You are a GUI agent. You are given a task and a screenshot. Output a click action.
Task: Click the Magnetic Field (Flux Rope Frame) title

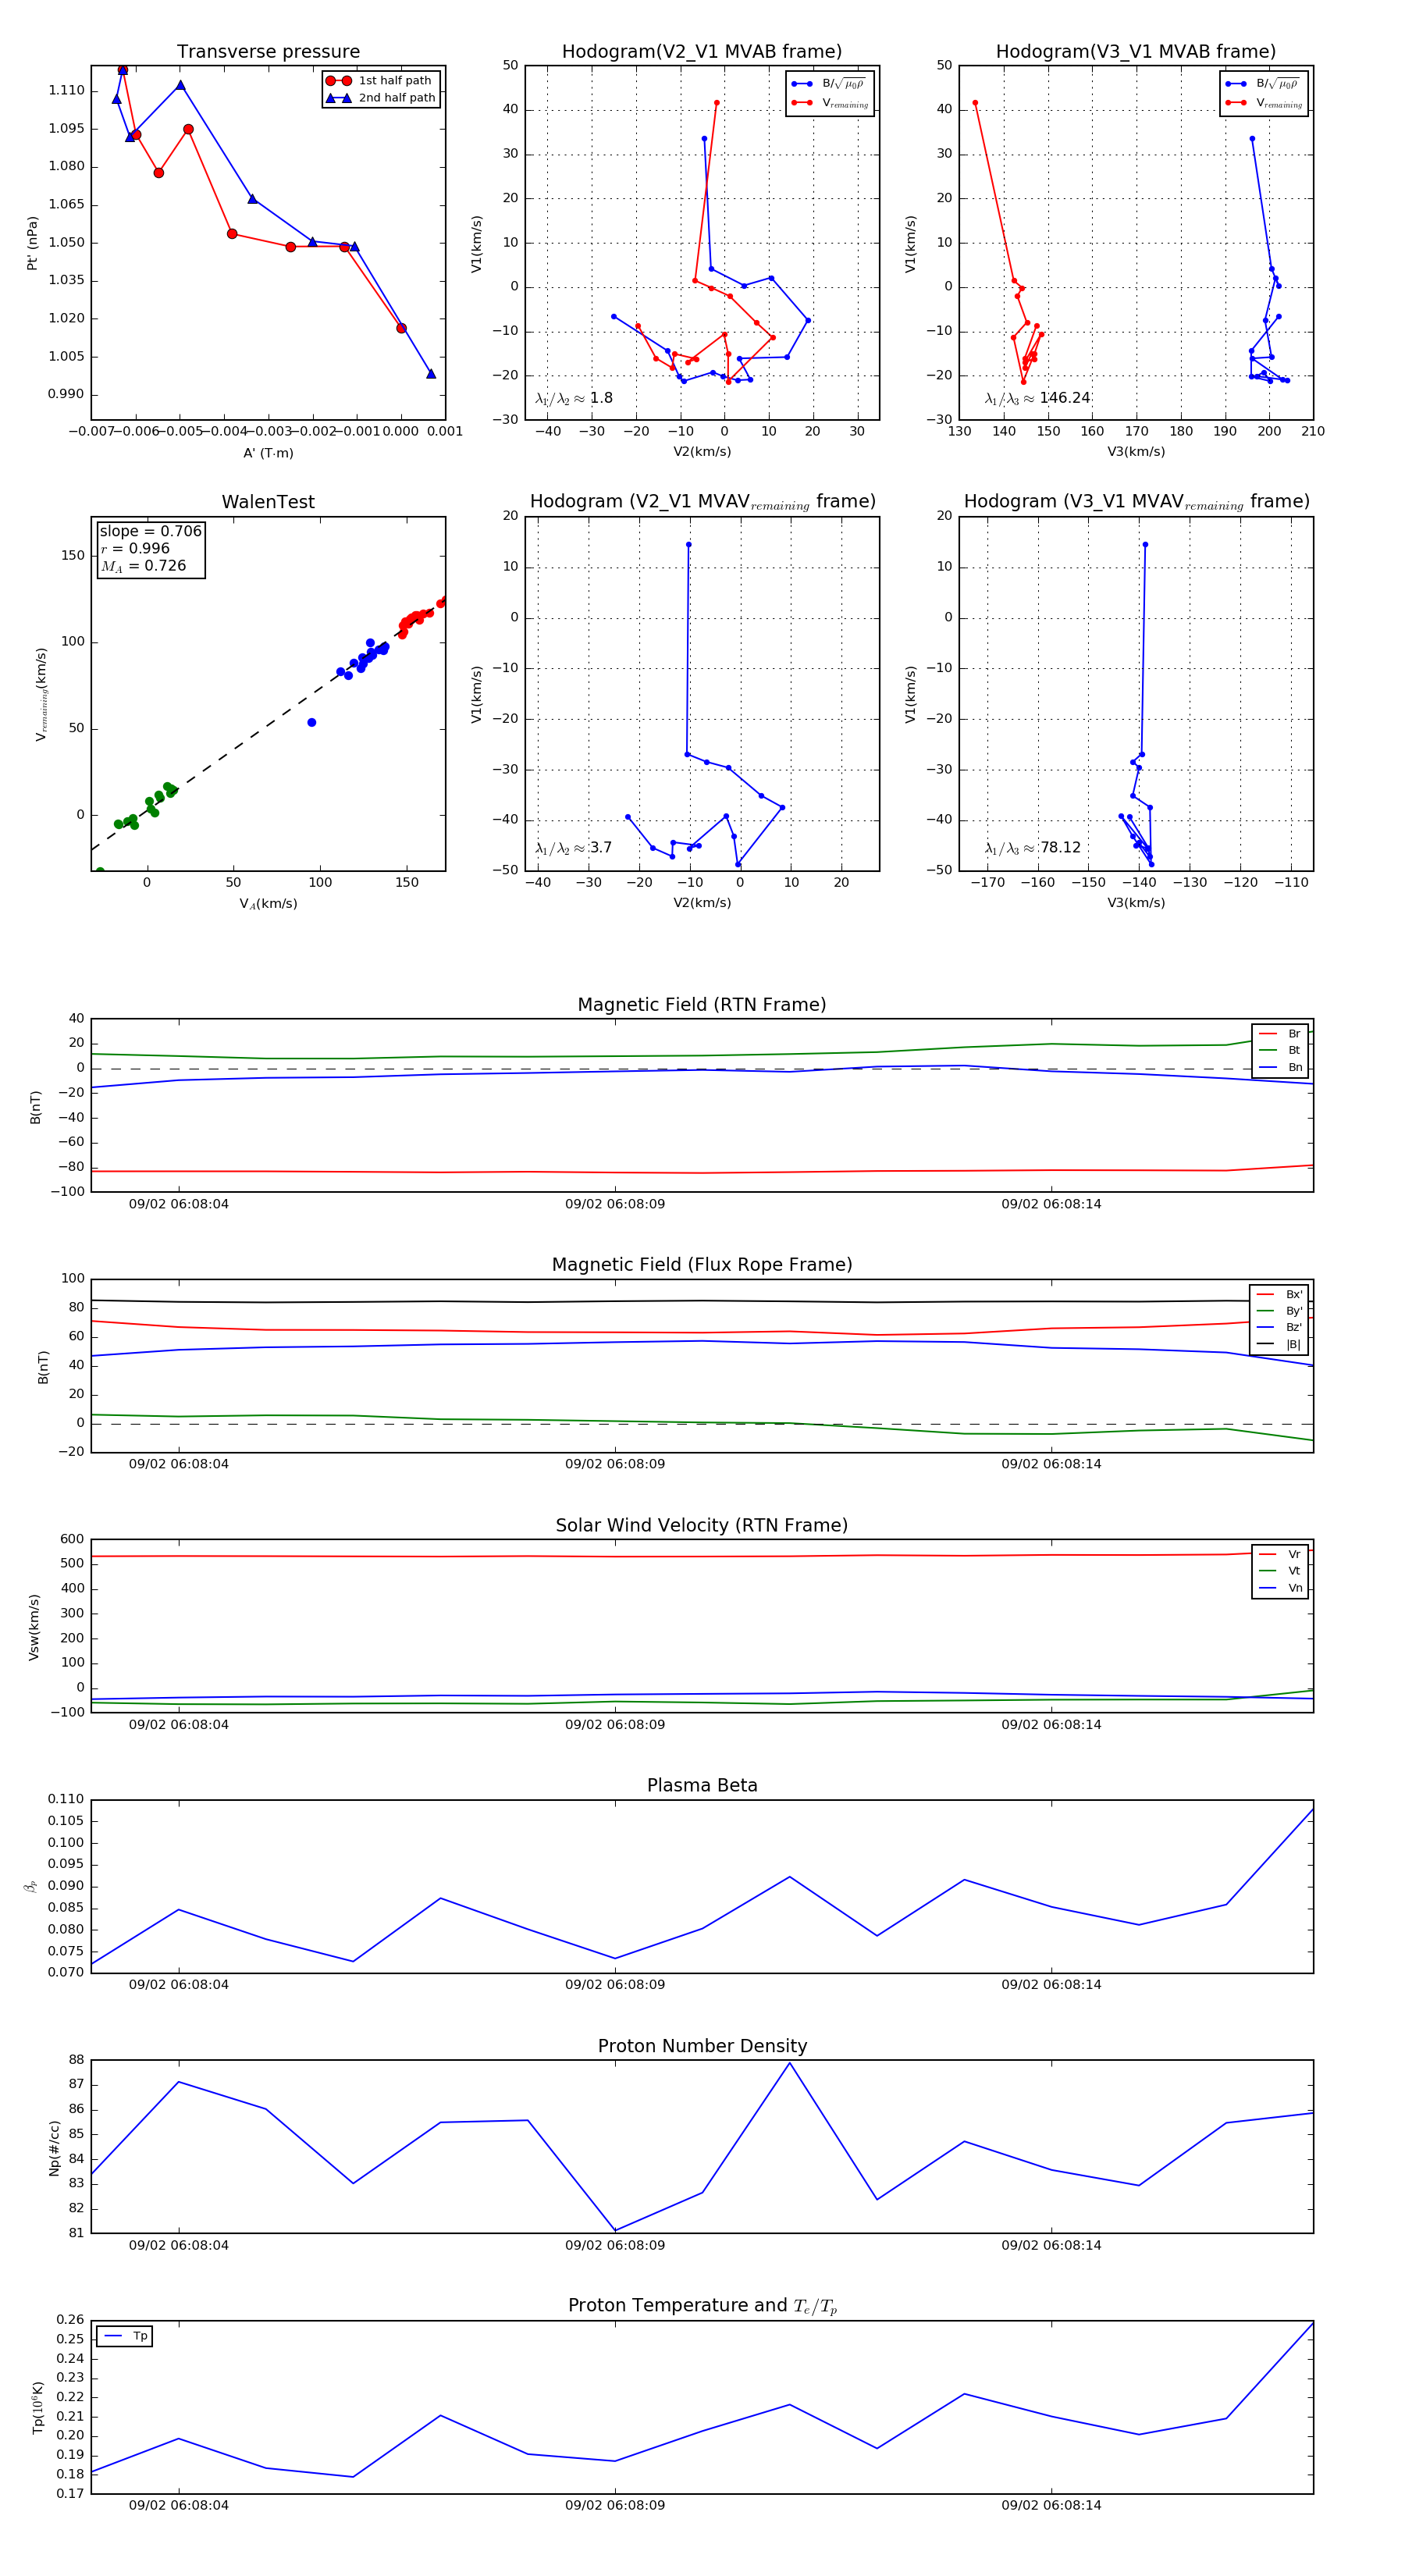pos(702,1265)
